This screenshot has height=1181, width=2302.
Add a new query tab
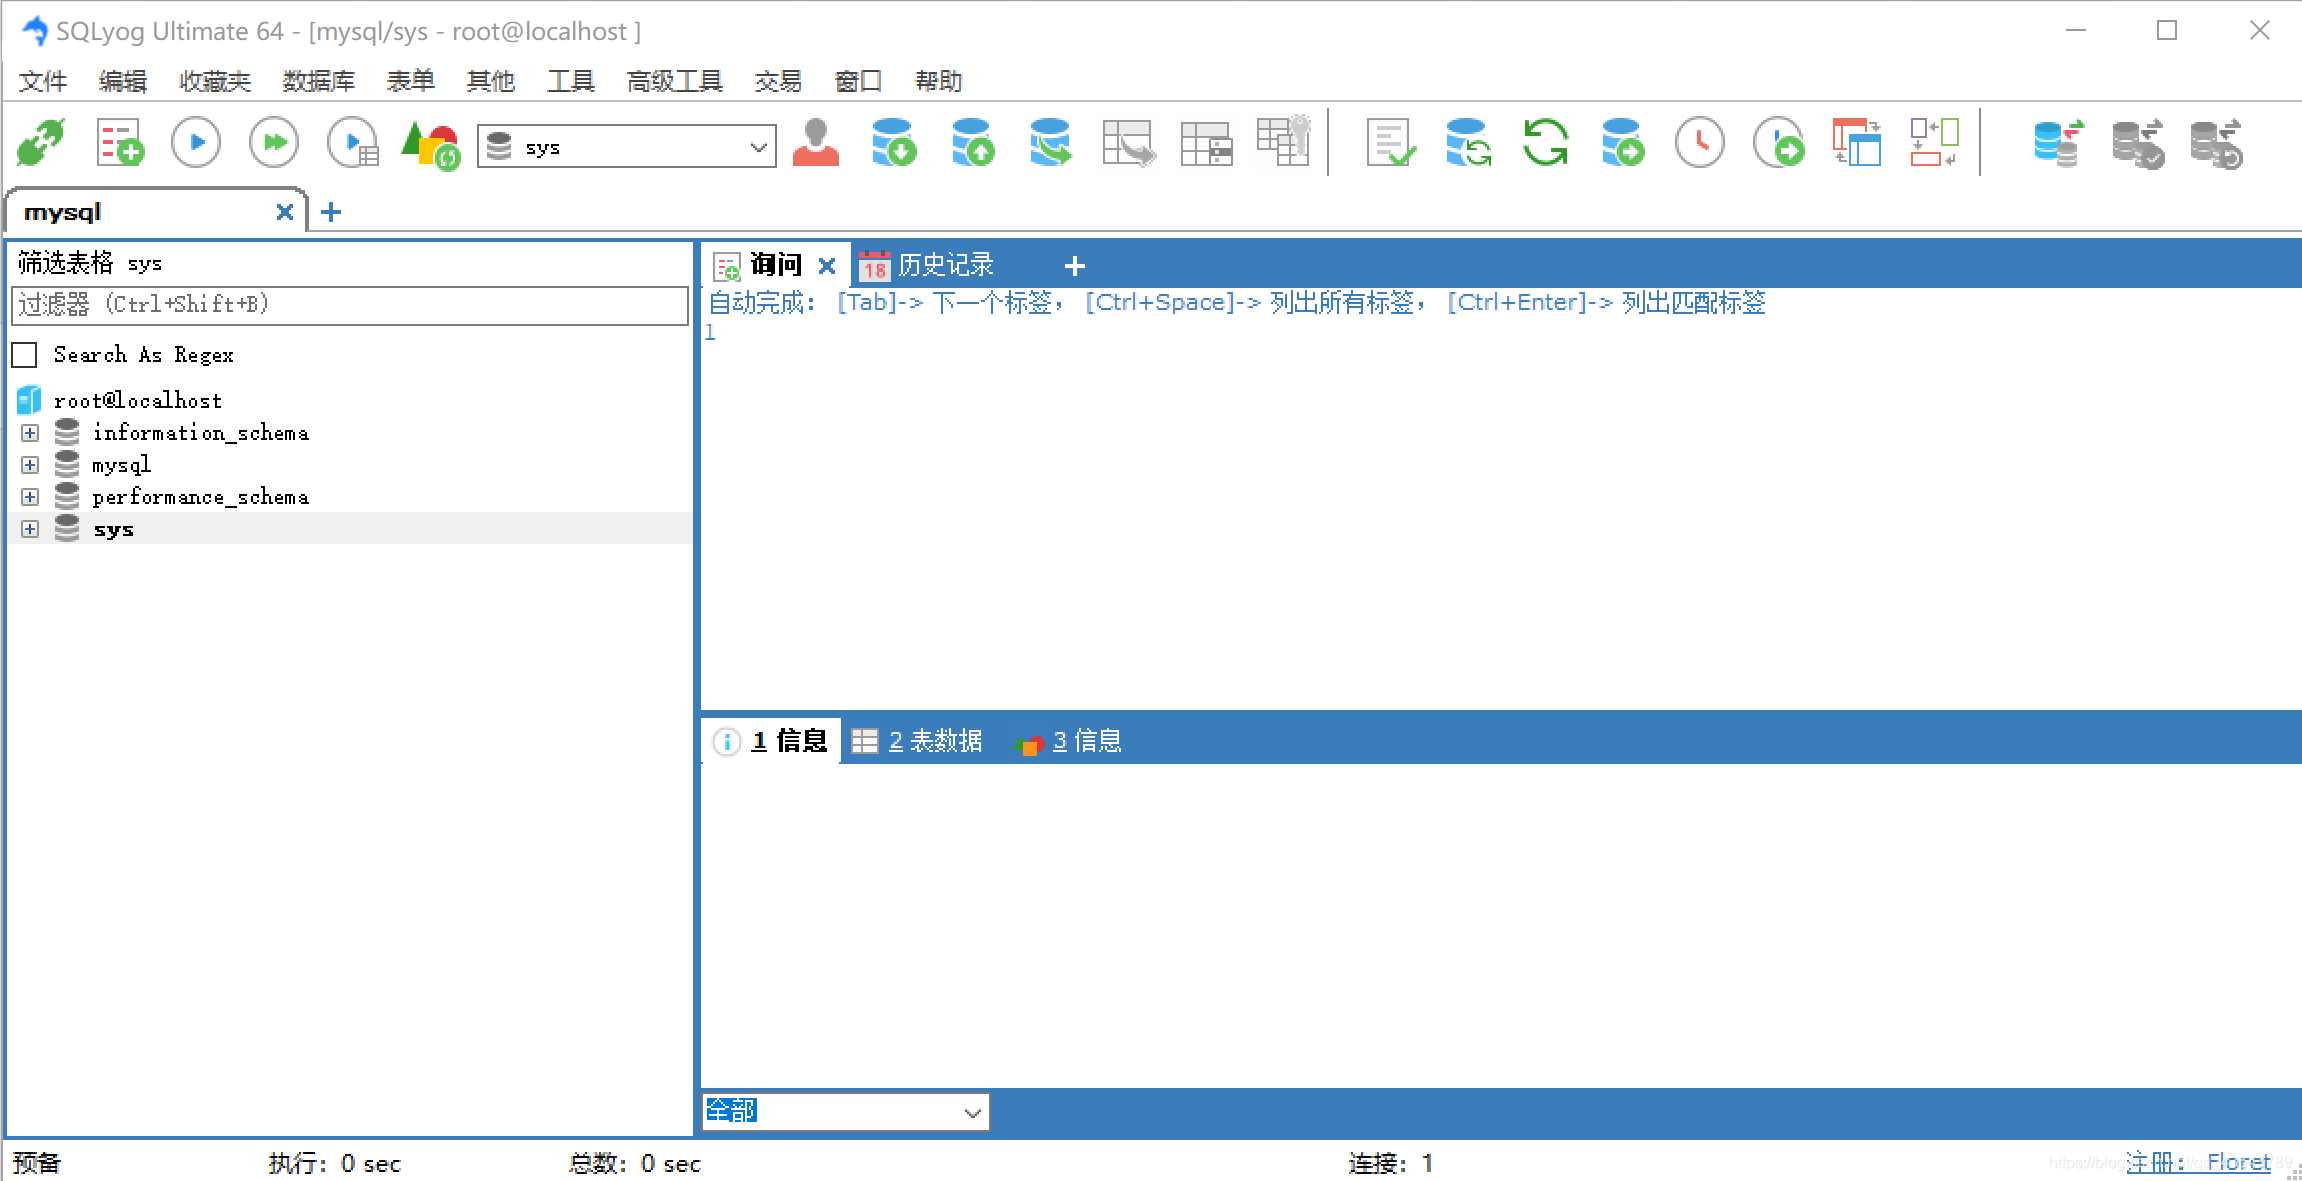[1075, 266]
